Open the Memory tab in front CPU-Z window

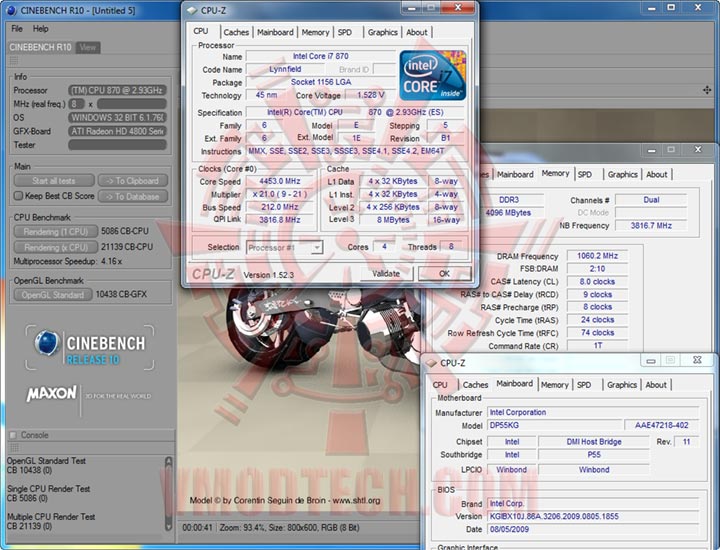[315, 32]
